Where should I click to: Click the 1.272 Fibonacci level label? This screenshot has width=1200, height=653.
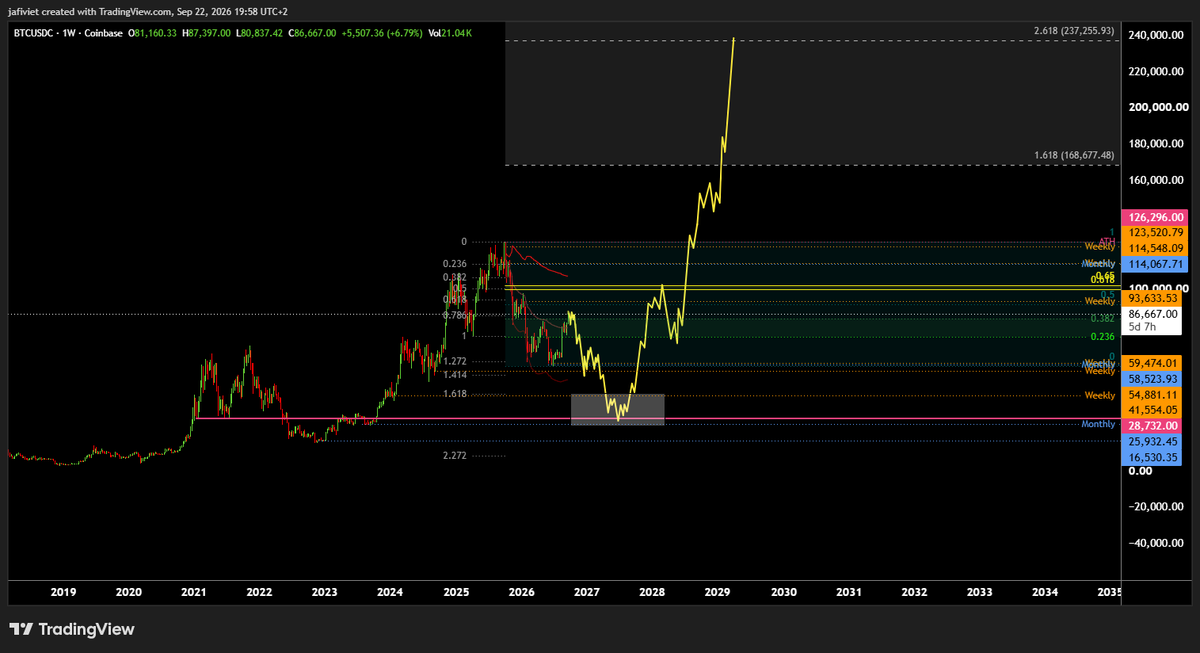(x=454, y=361)
